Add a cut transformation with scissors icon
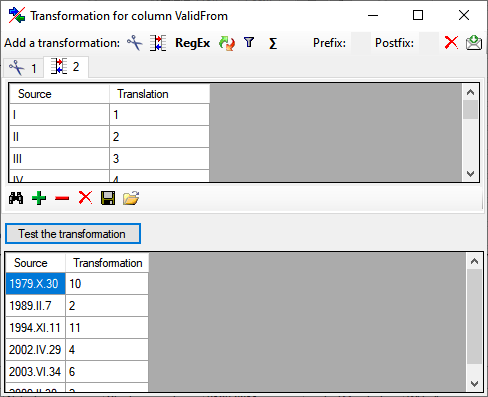This screenshot has width=488, height=397. pos(135,43)
